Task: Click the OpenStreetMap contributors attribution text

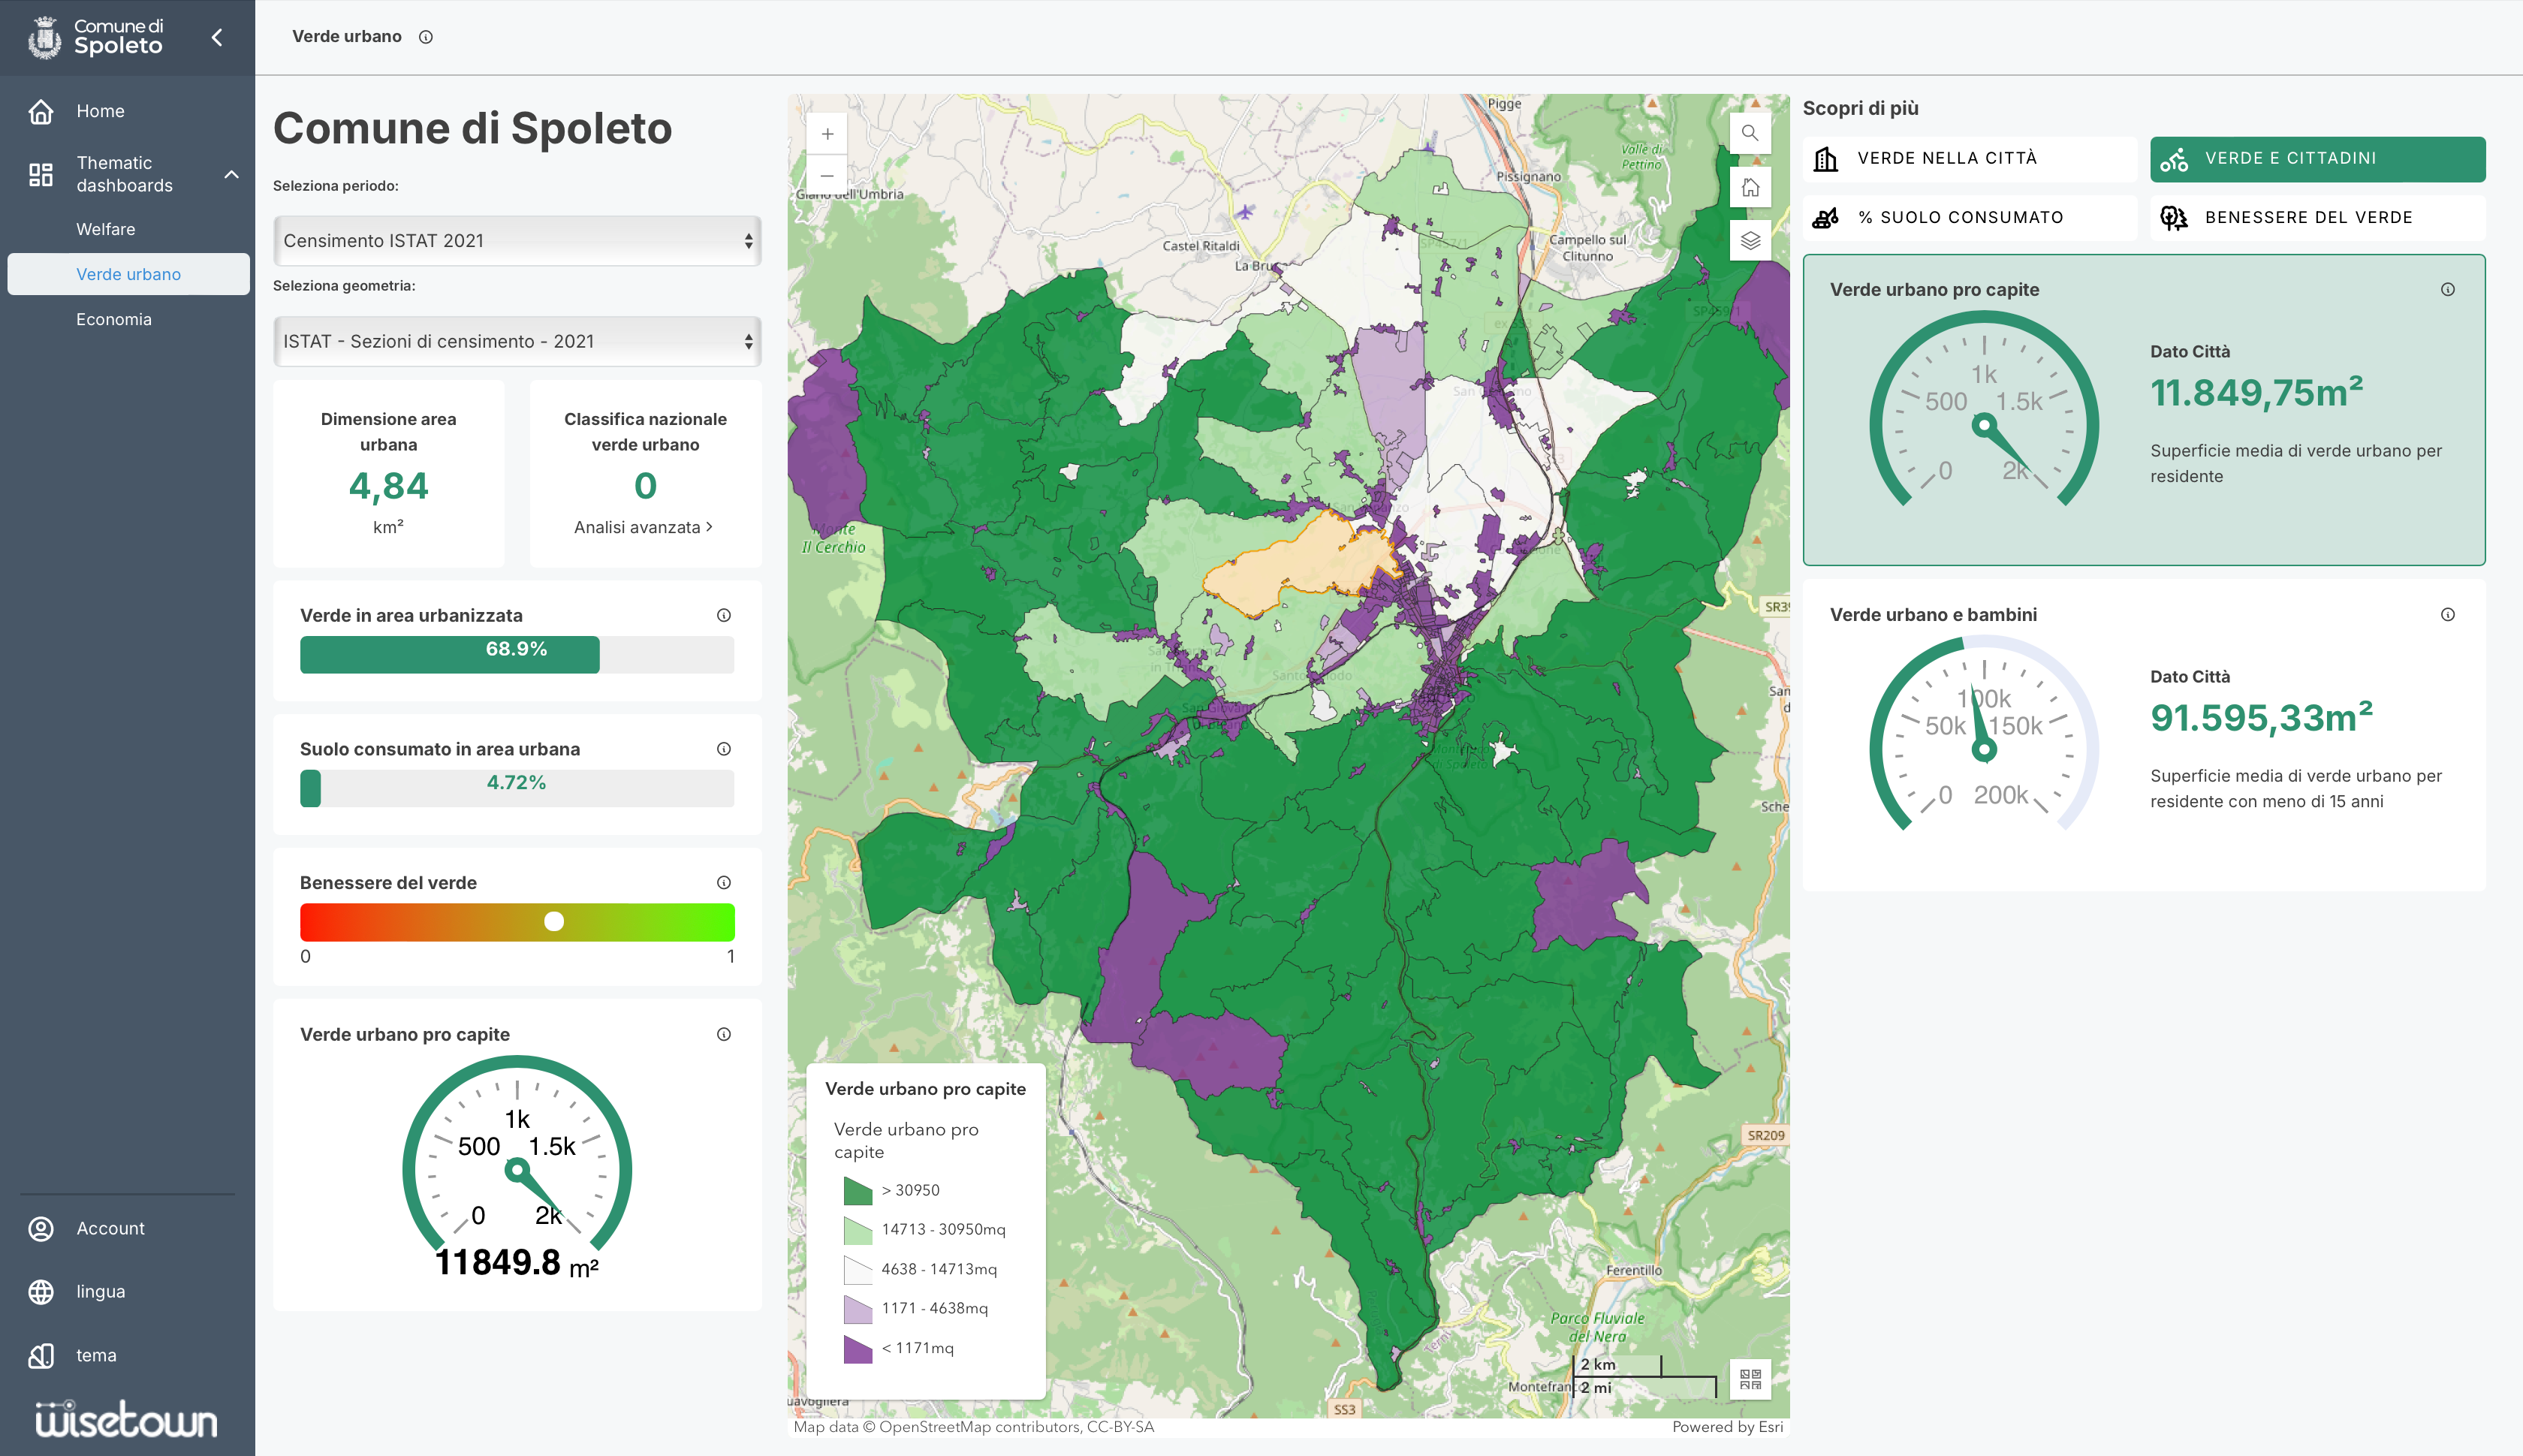Action: pos(973,1427)
